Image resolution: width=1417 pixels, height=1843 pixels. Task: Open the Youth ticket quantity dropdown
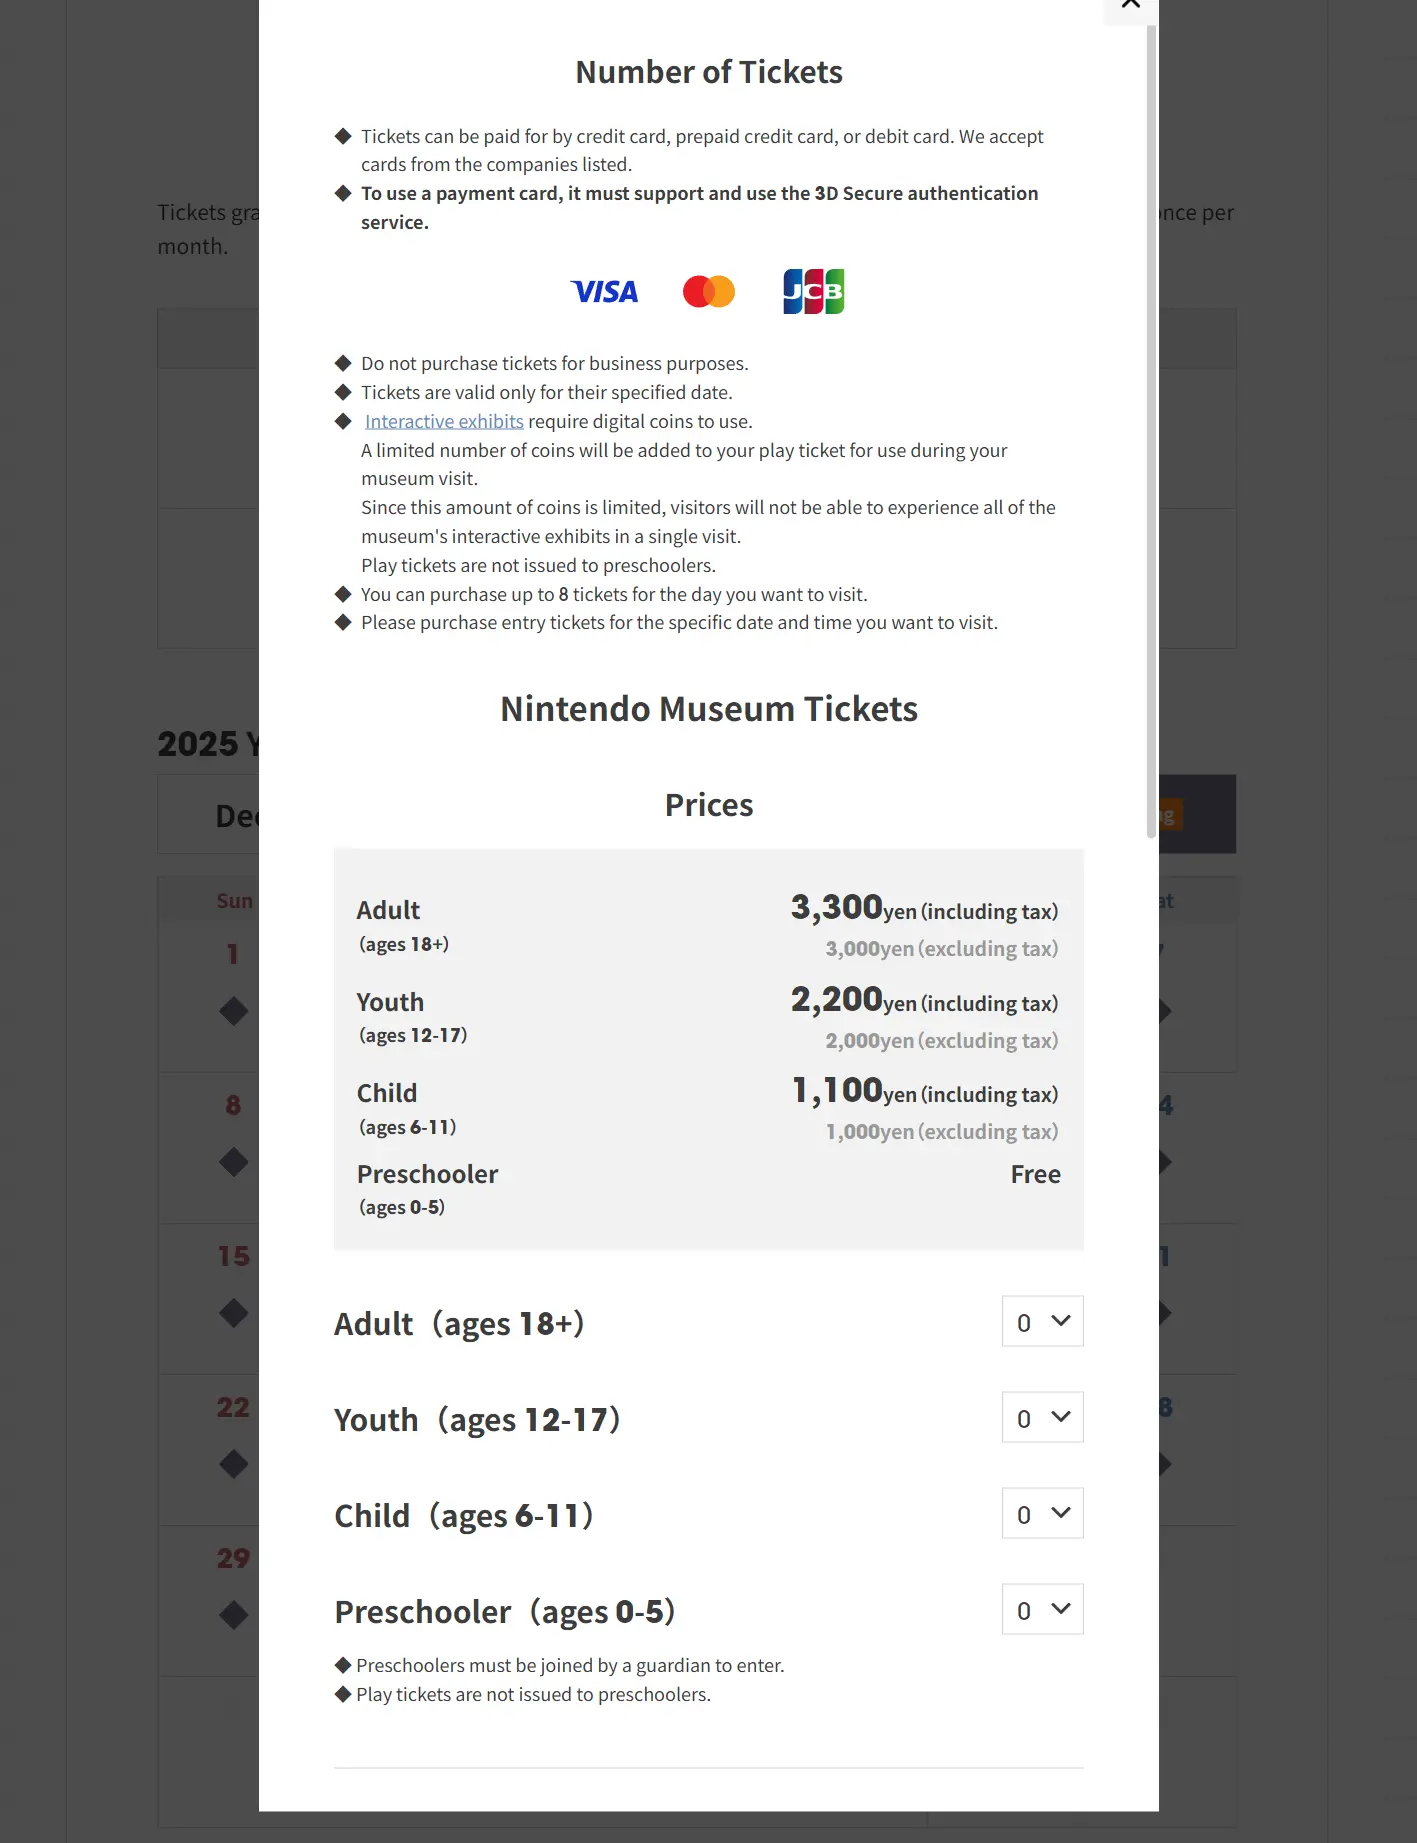tap(1042, 1418)
